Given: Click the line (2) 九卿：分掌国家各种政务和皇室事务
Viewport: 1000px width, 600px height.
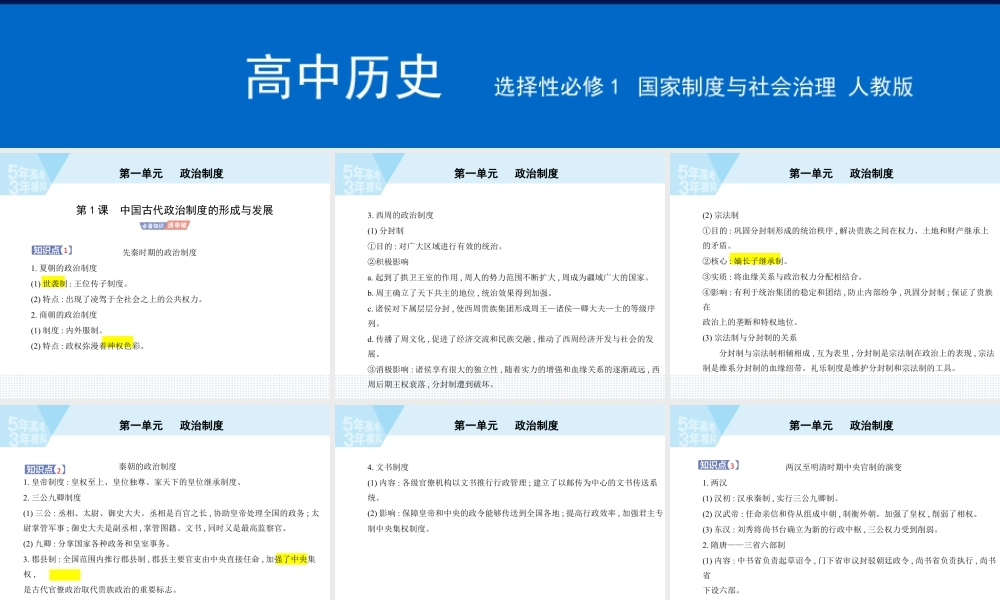Looking at the screenshot, I should (x=97, y=544).
